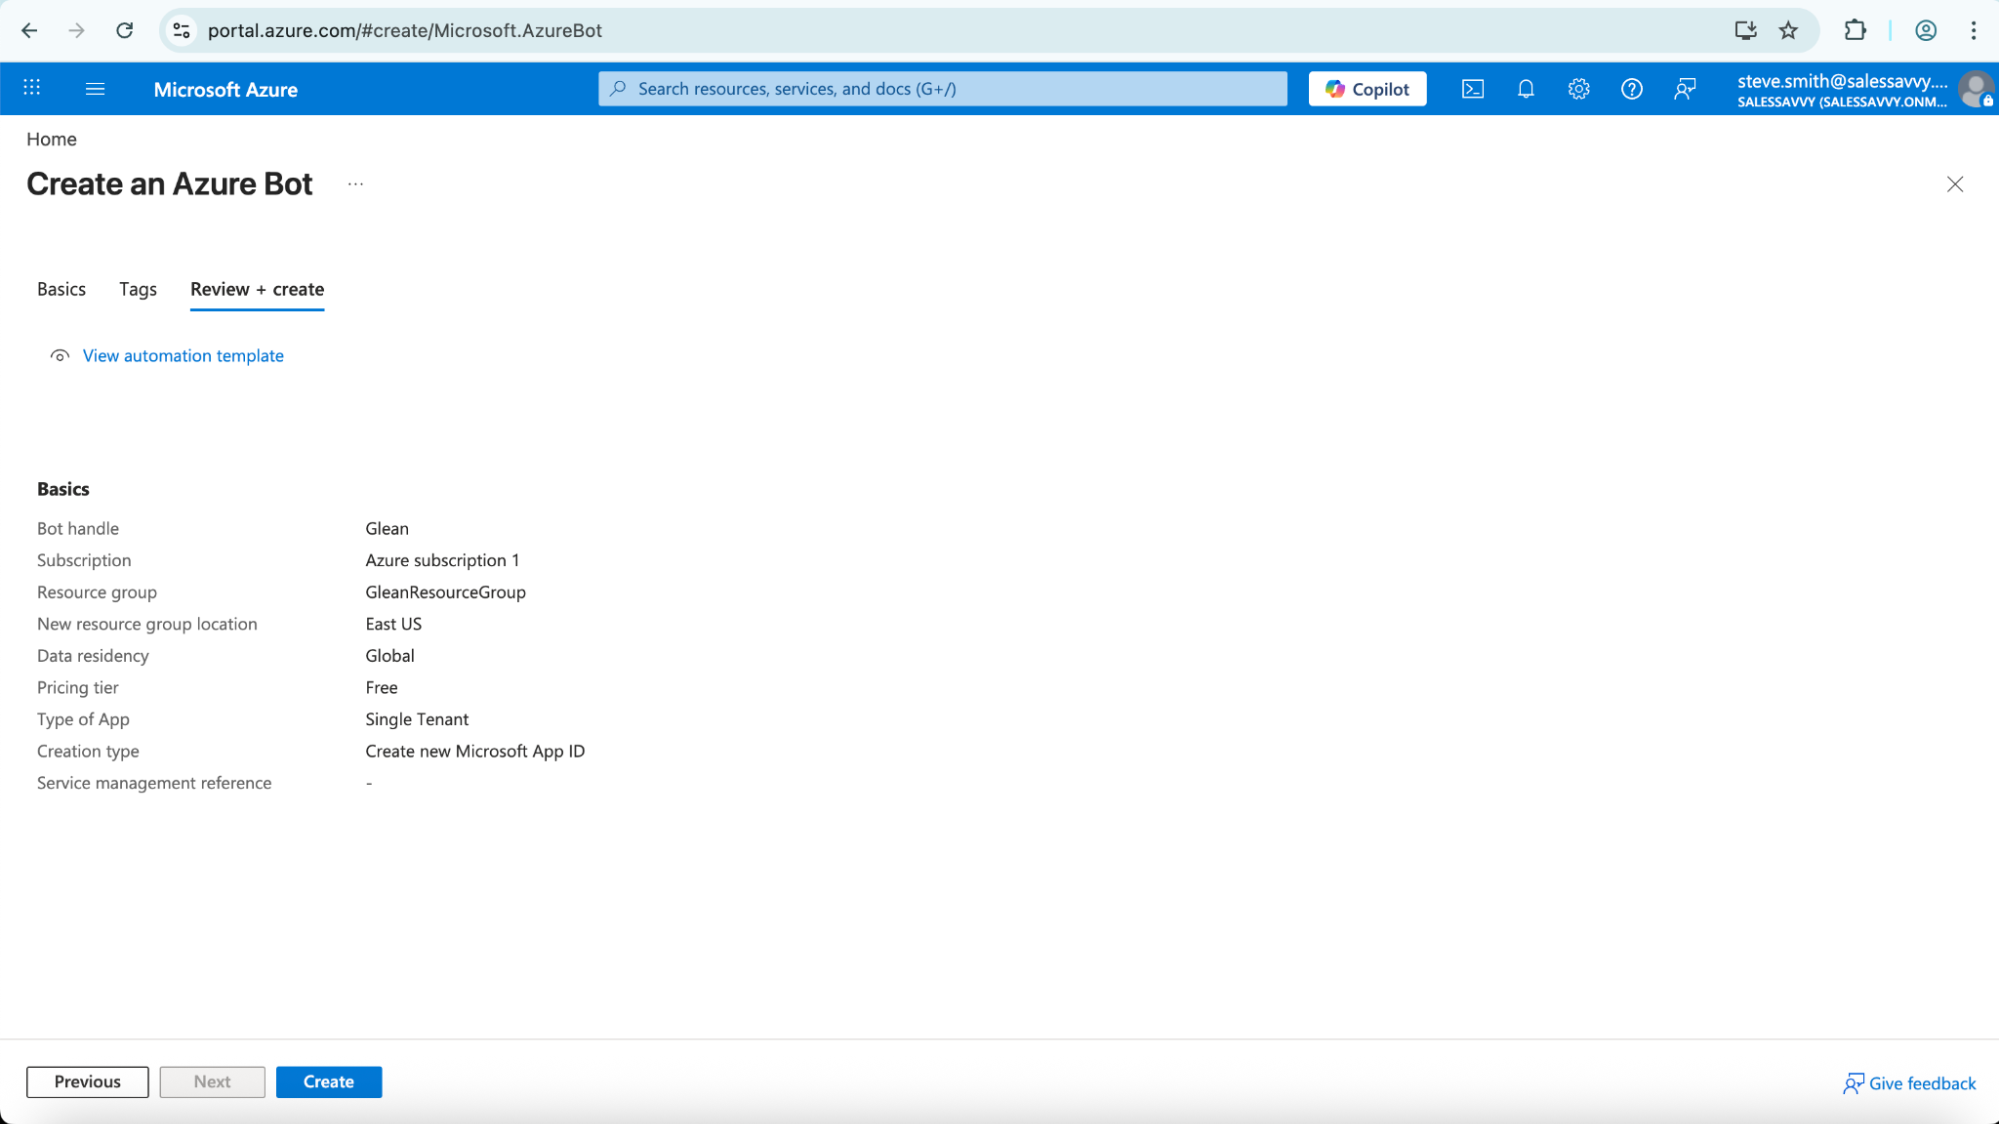Close the Create an Azure Bot blade
1999x1125 pixels.
tap(1954, 184)
